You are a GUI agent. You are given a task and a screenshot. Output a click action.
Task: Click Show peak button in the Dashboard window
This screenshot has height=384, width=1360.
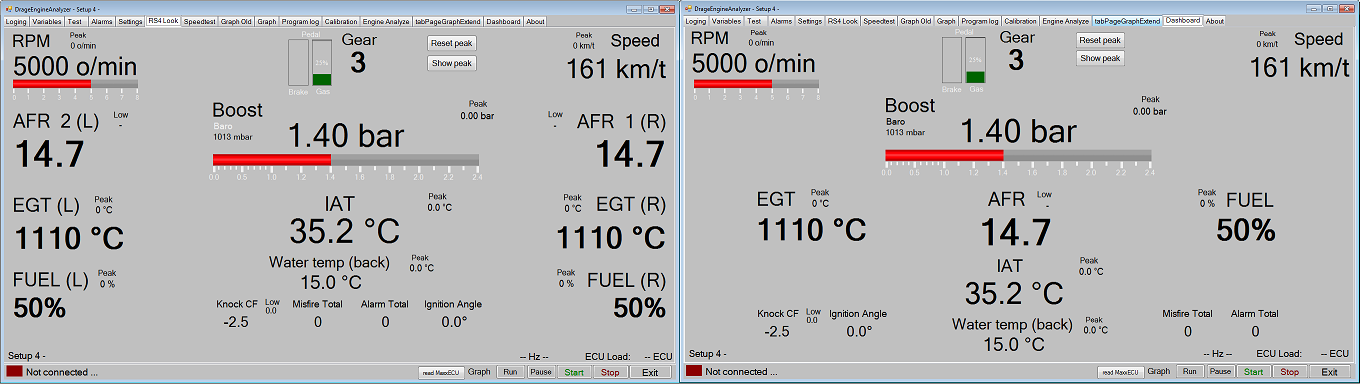coord(1101,58)
